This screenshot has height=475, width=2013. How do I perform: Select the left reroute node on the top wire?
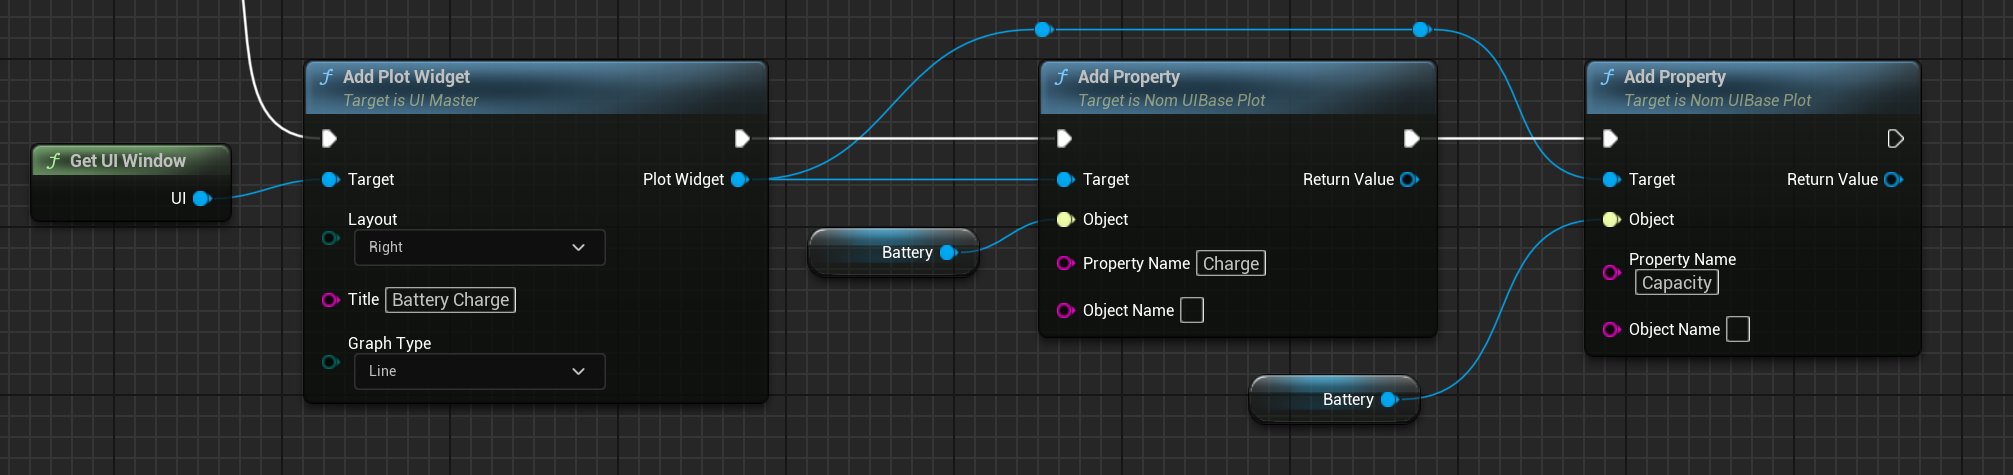[x=1043, y=30]
